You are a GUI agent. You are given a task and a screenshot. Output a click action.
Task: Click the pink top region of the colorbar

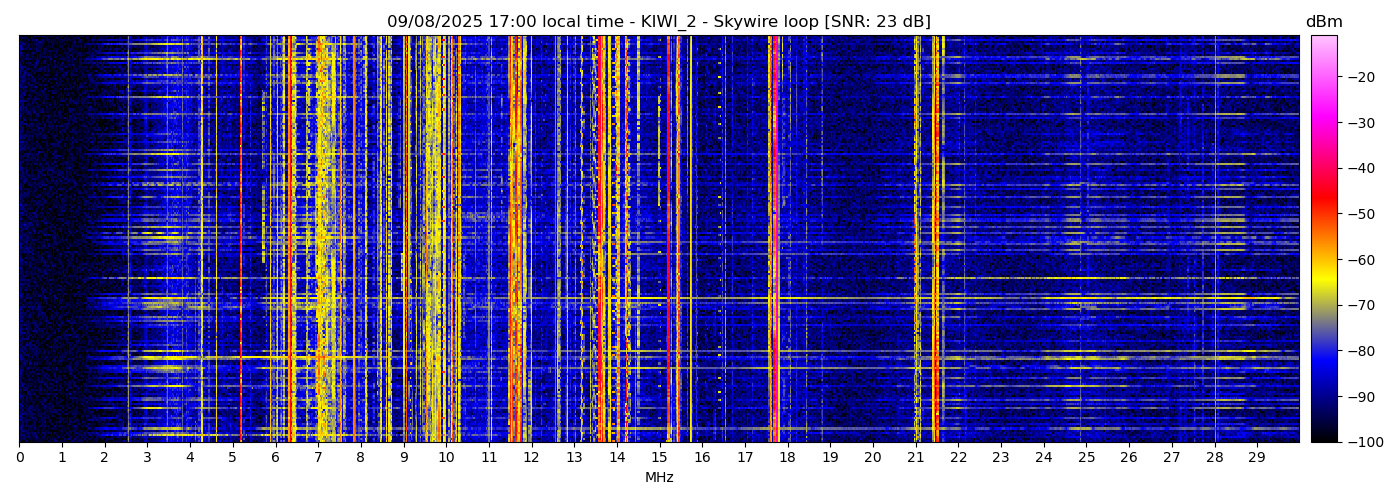pos(1324,55)
